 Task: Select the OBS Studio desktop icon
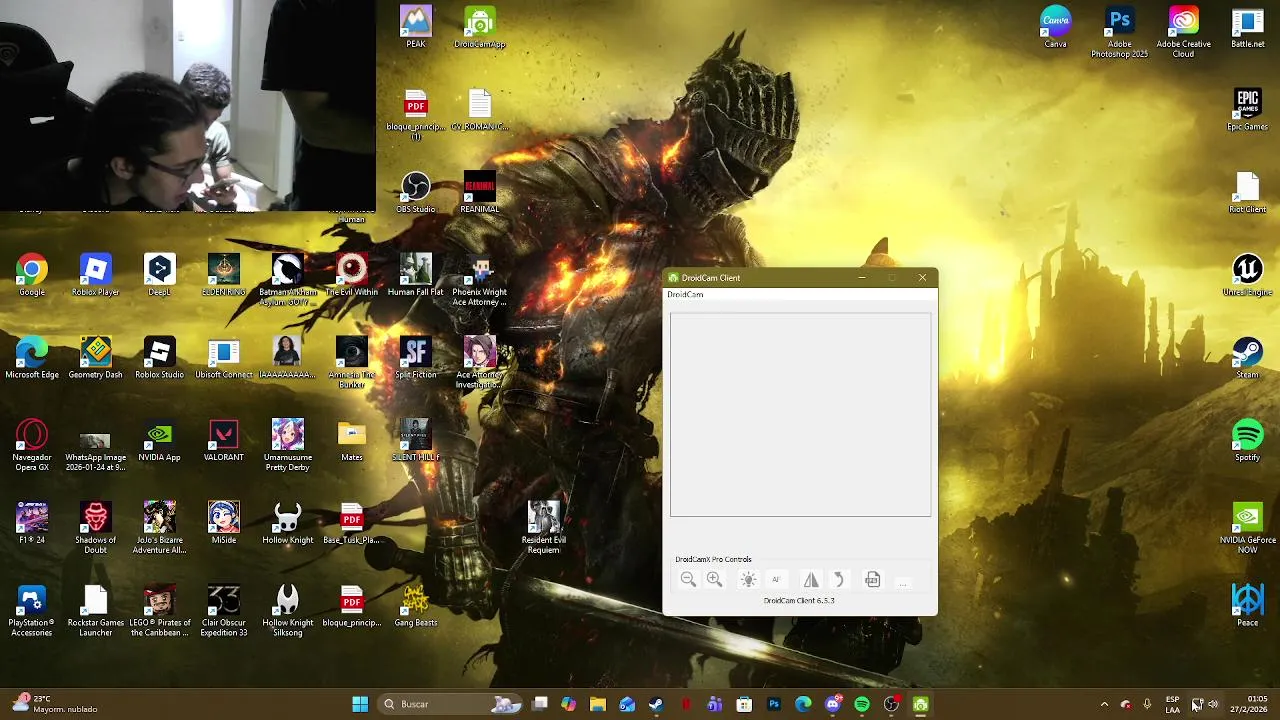416,193
